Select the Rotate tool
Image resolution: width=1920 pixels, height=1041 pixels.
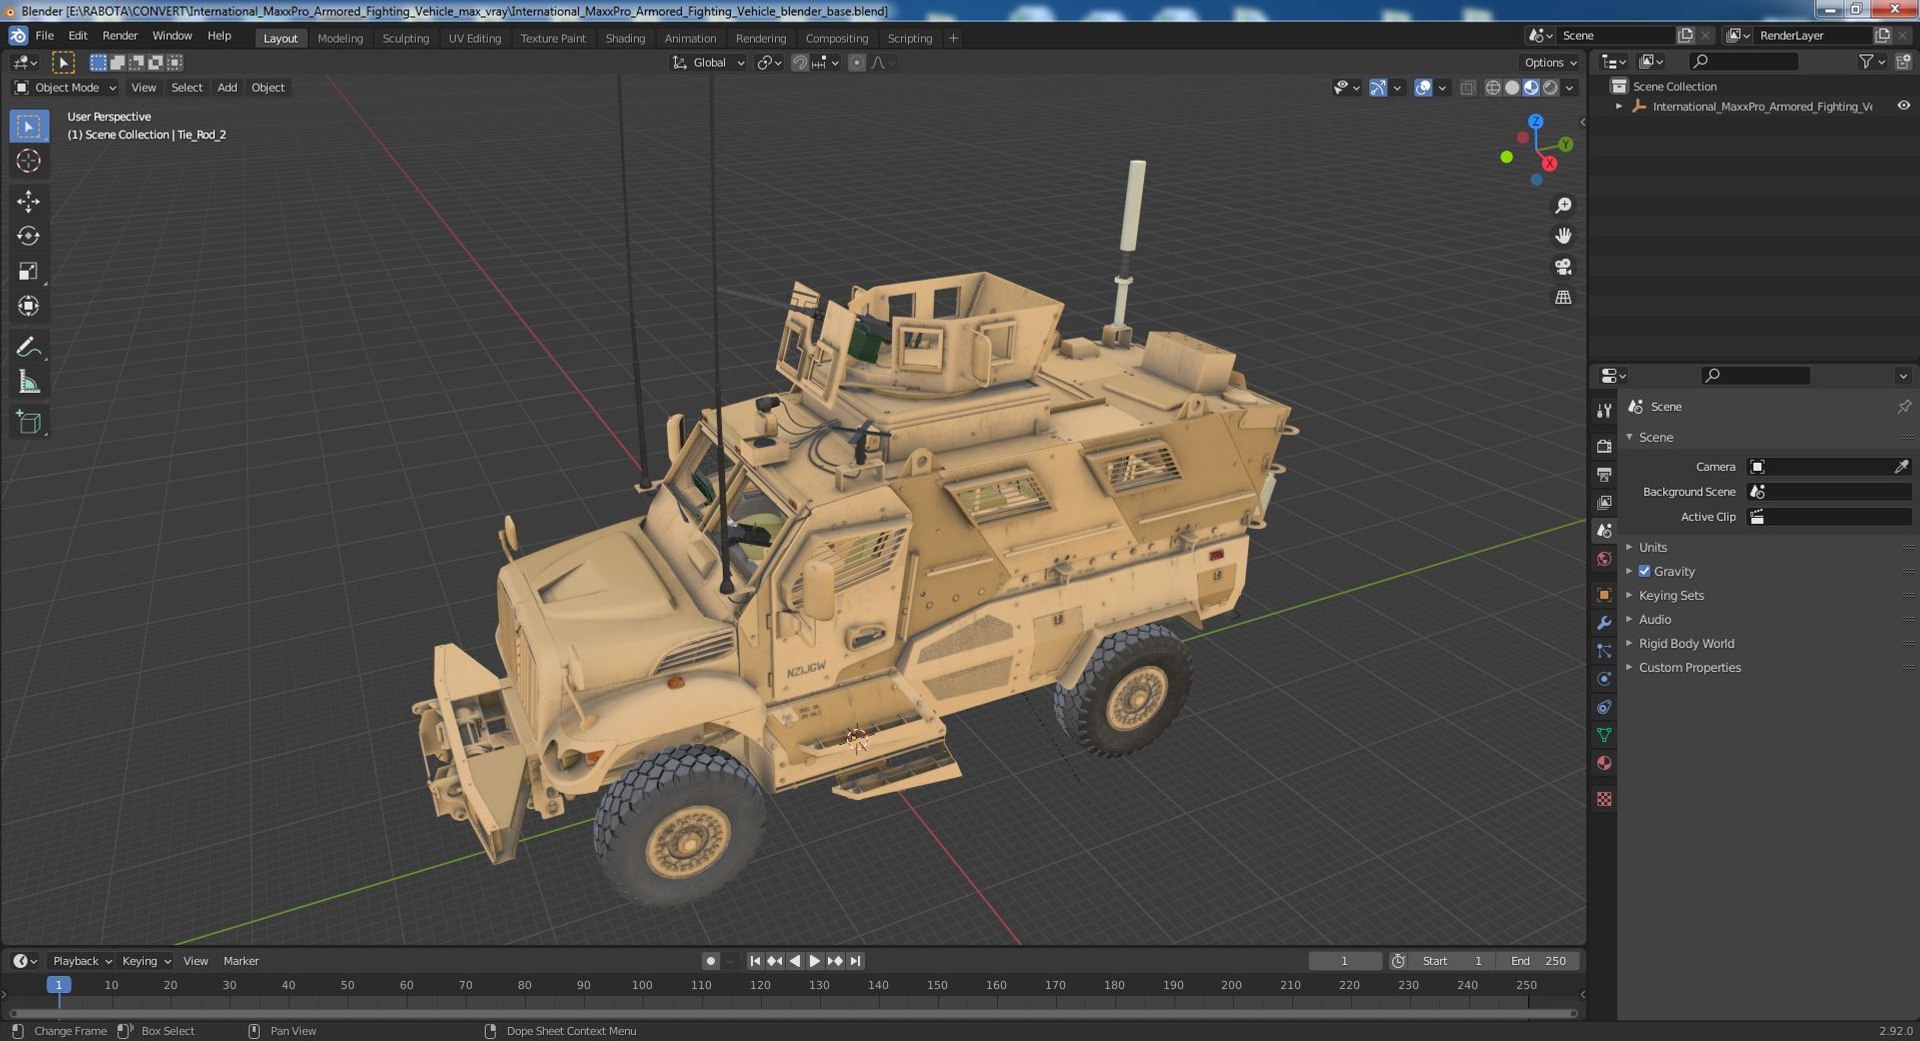point(28,236)
